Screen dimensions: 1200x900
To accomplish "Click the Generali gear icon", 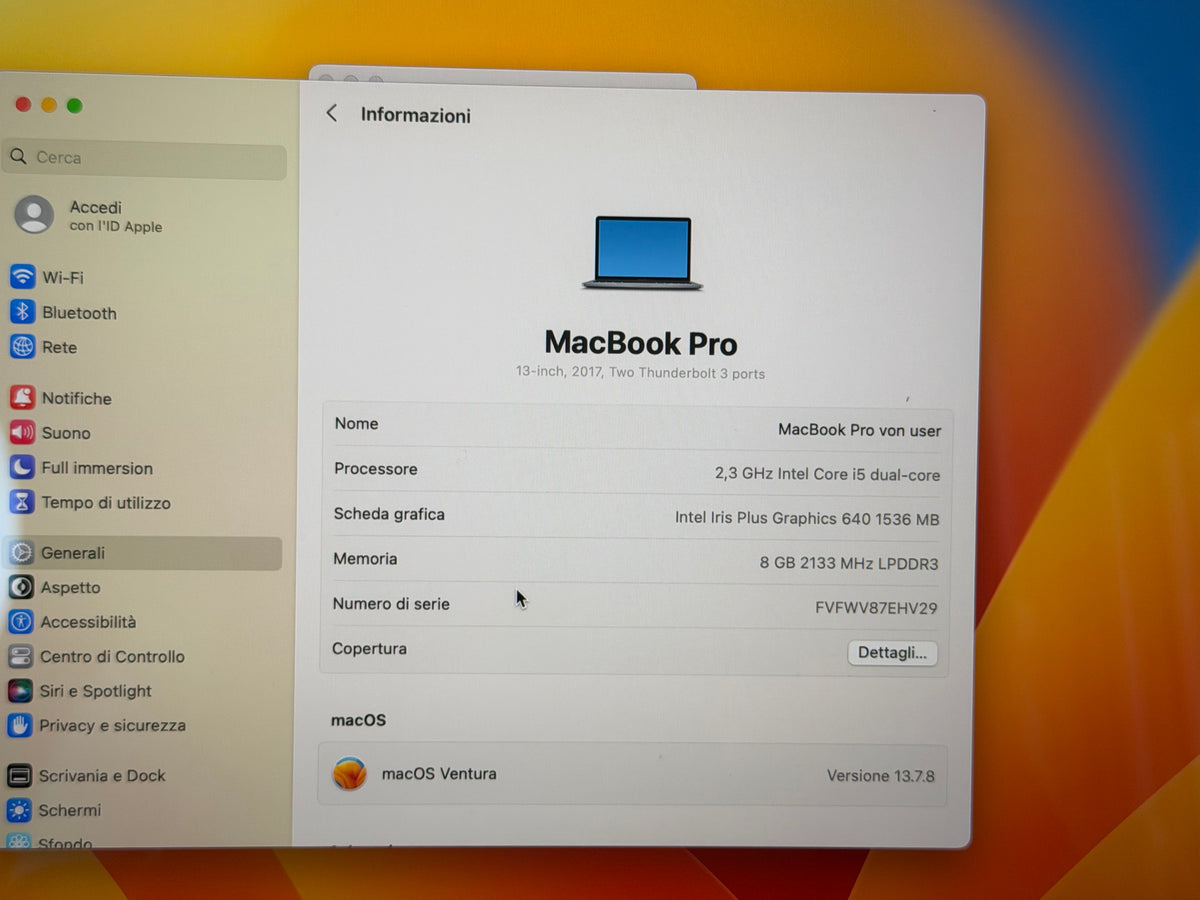I will tap(22, 552).
